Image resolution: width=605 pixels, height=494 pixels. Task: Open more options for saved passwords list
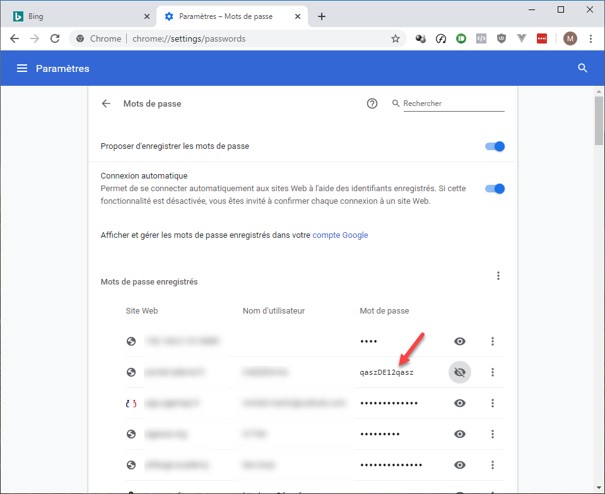click(498, 276)
